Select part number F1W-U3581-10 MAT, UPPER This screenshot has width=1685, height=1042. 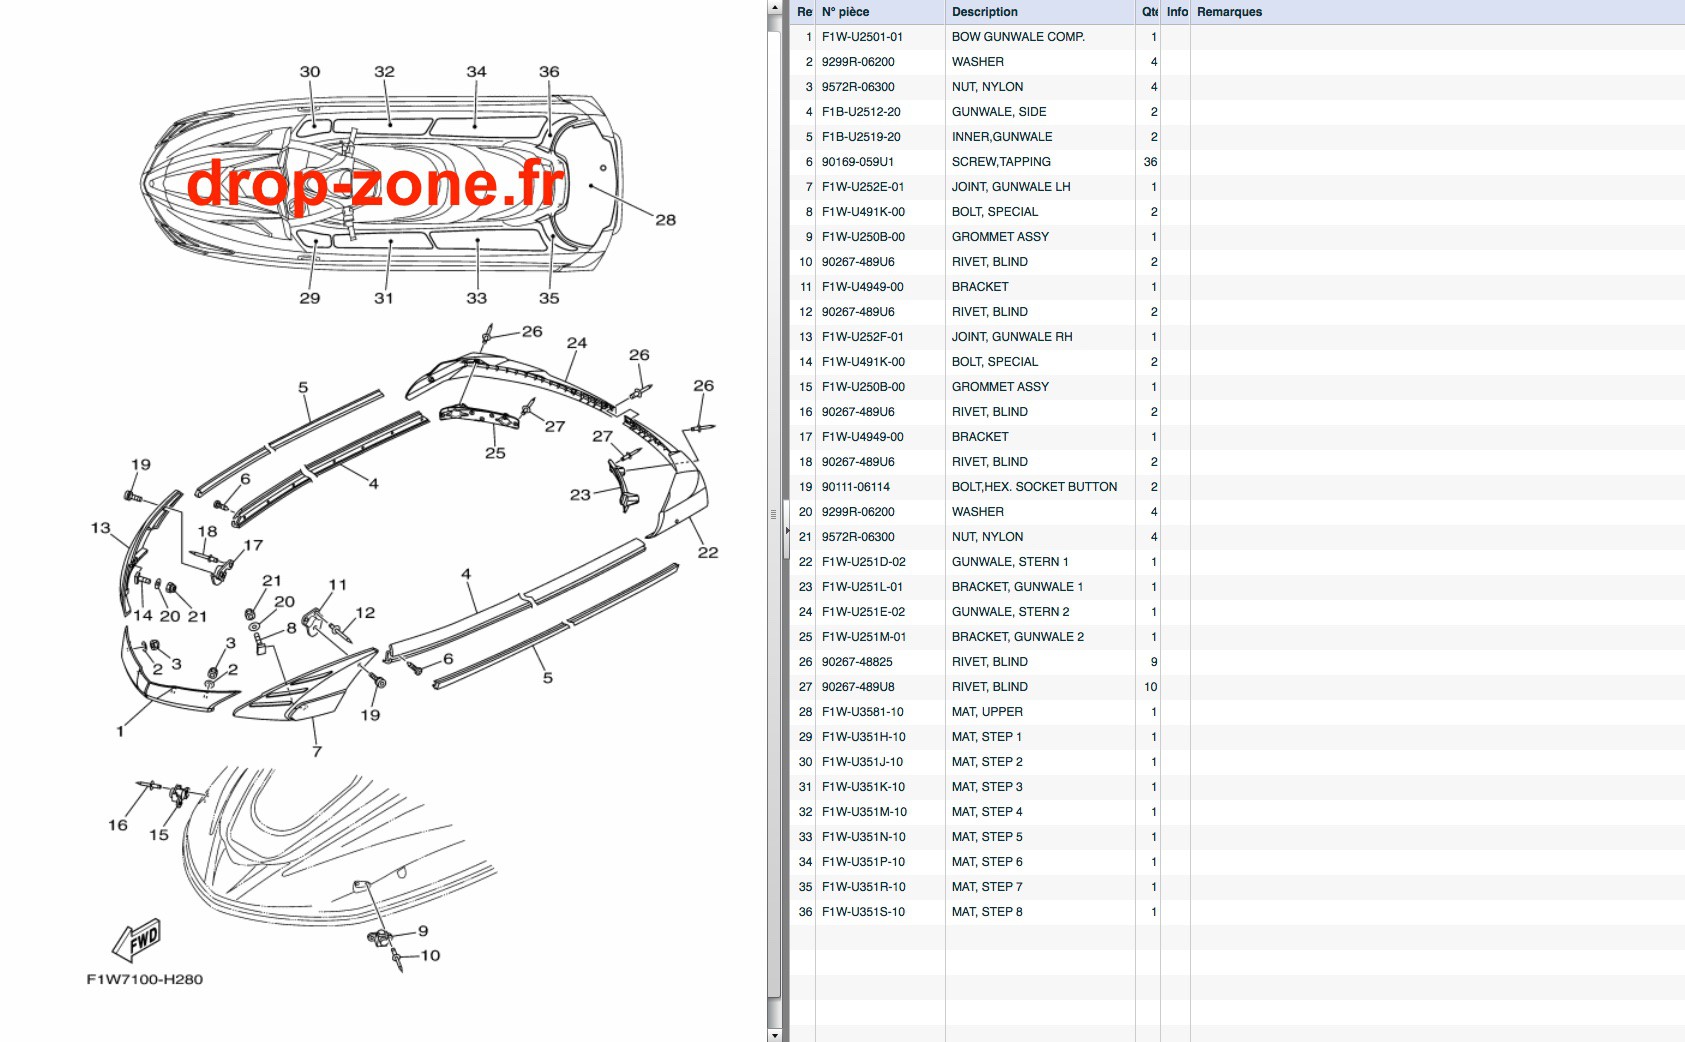click(x=1237, y=712)
